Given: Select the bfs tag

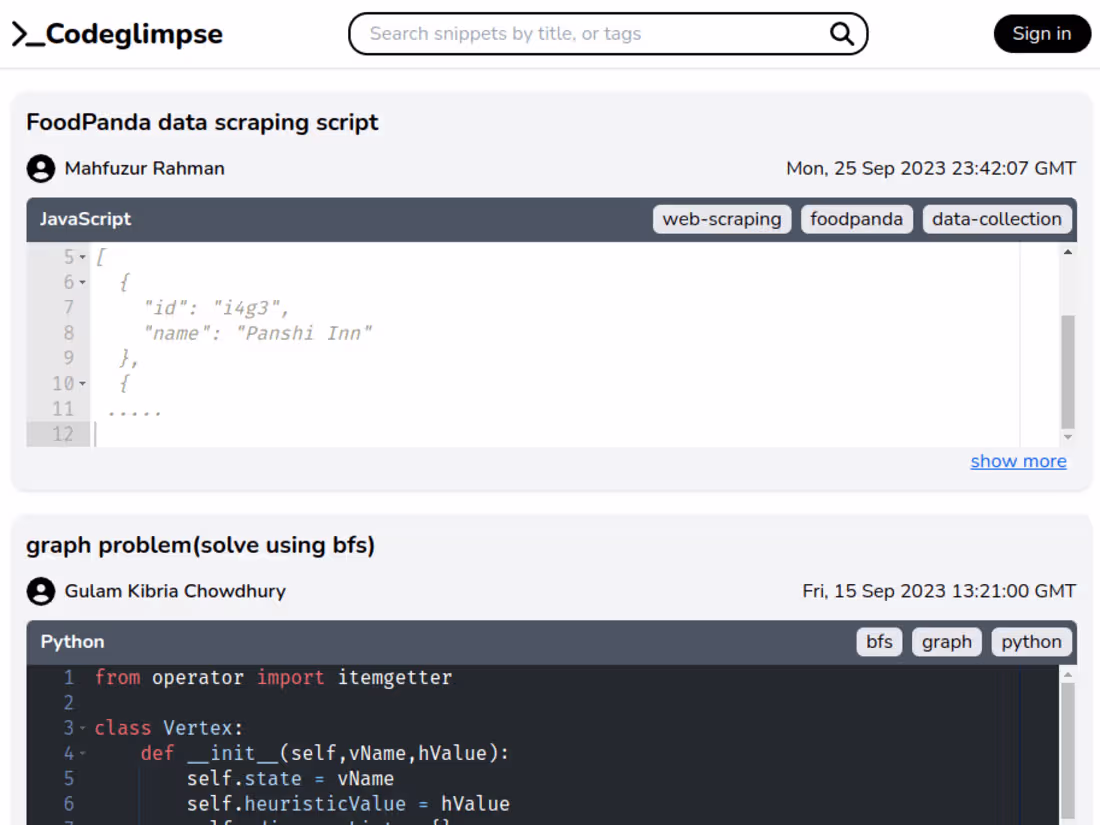Looking at the screenshot, I should (879, 642).
